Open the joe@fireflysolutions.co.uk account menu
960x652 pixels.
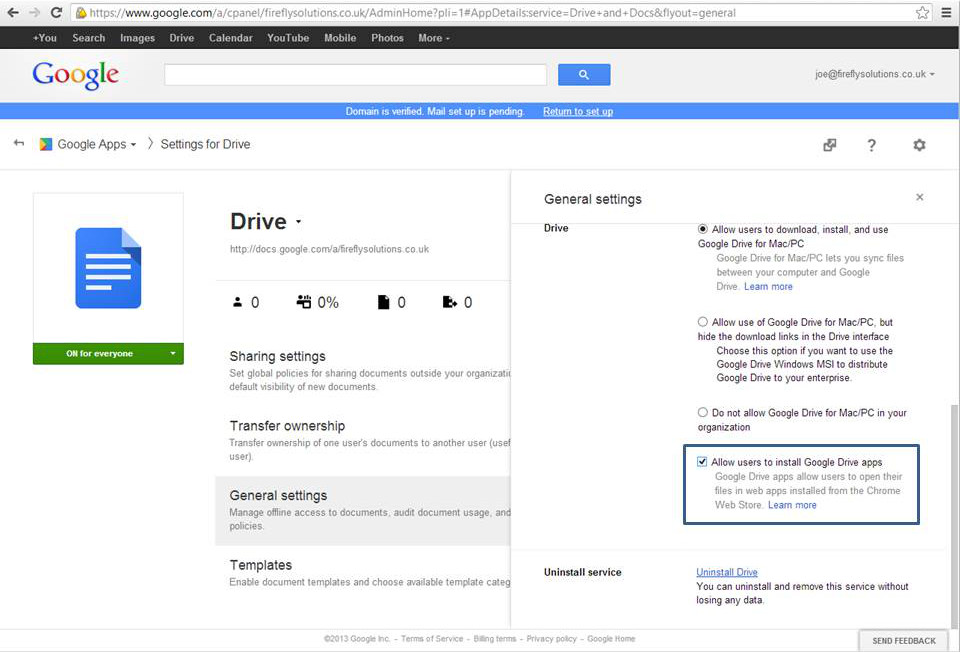tap(868, 74)
